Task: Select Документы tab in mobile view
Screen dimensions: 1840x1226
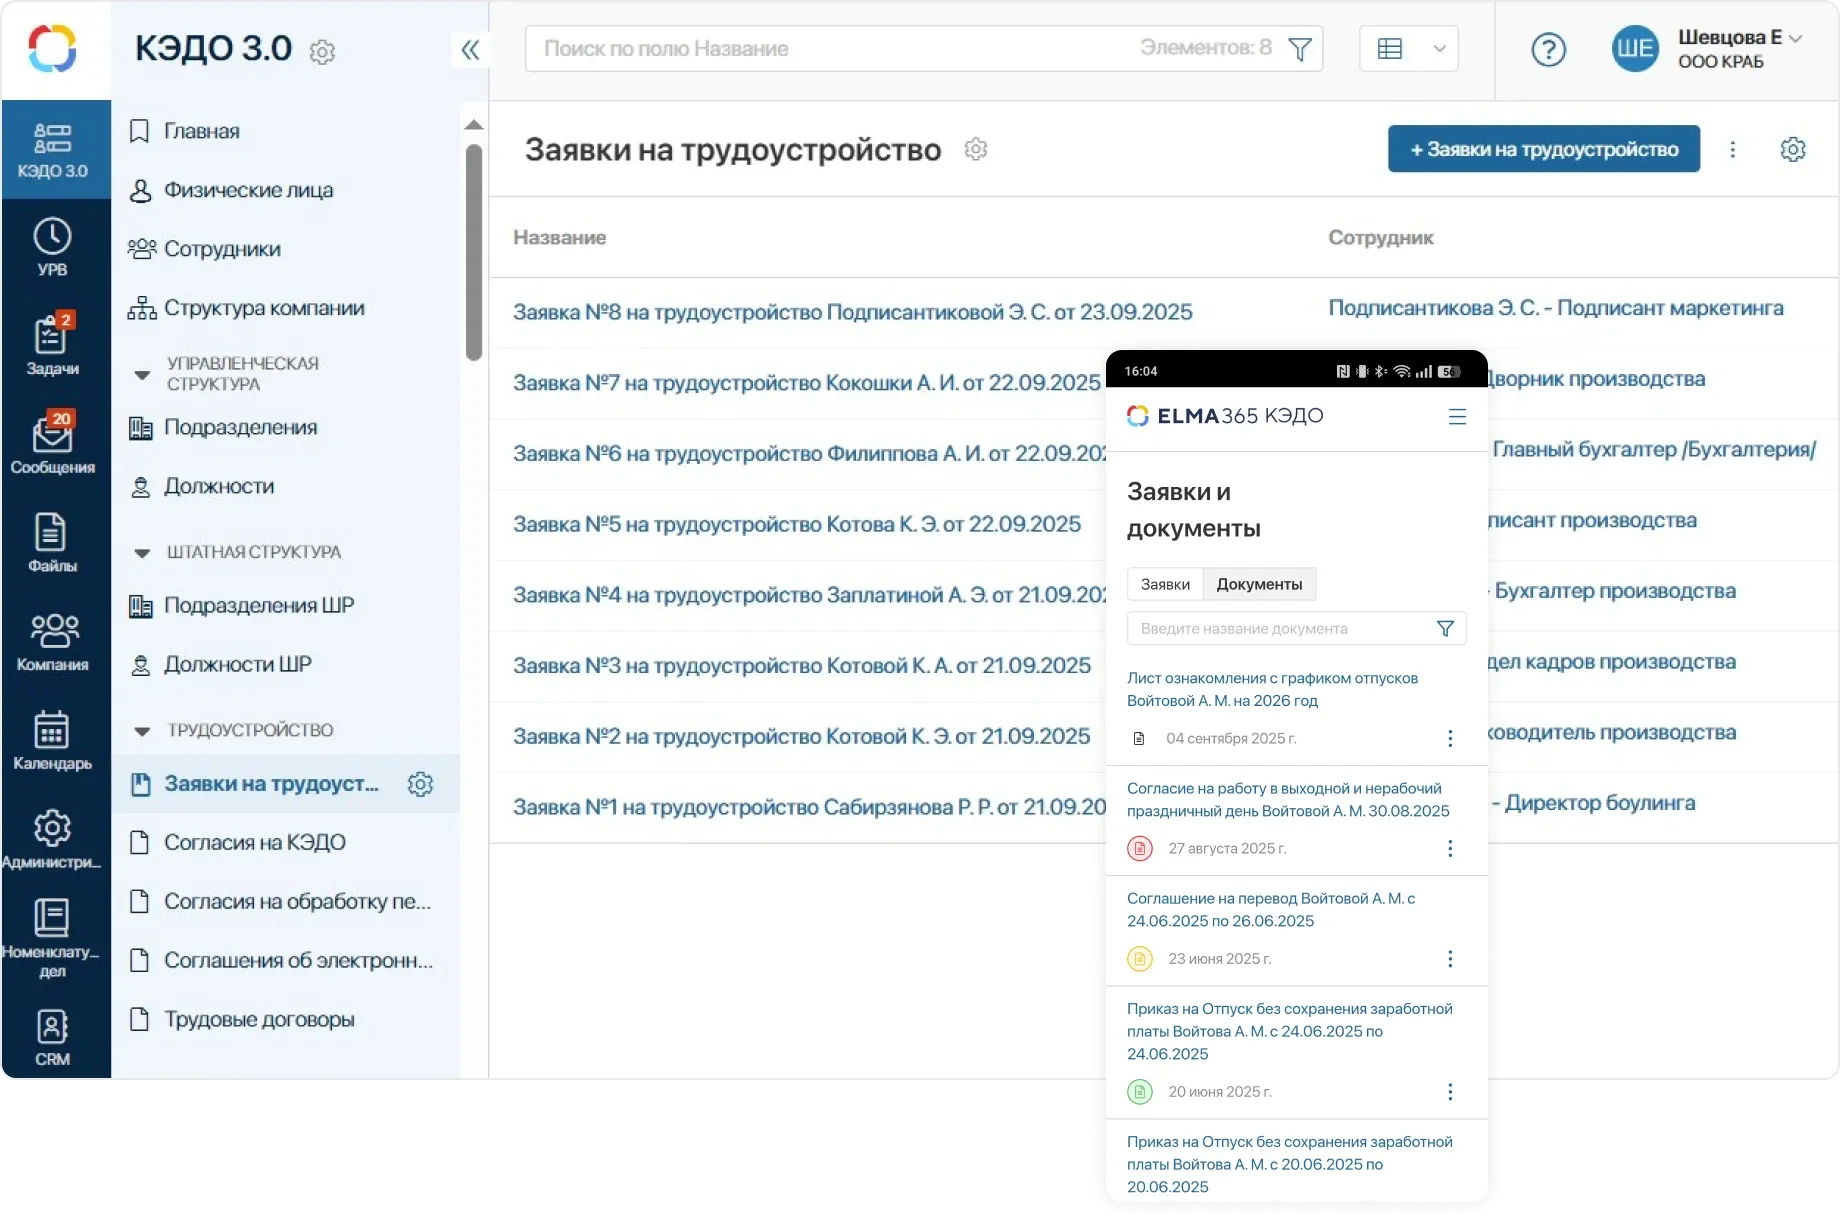Action: pos(1259,584)
